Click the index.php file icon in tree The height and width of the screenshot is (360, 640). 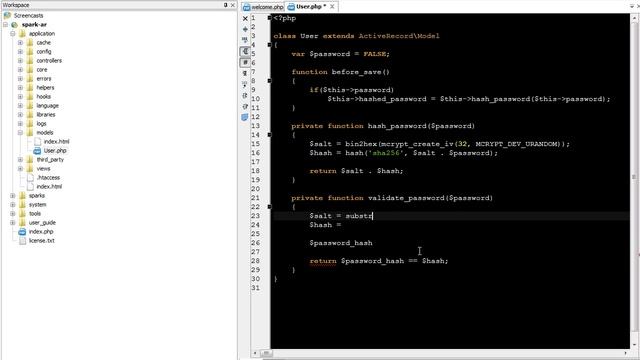(22, 231)
